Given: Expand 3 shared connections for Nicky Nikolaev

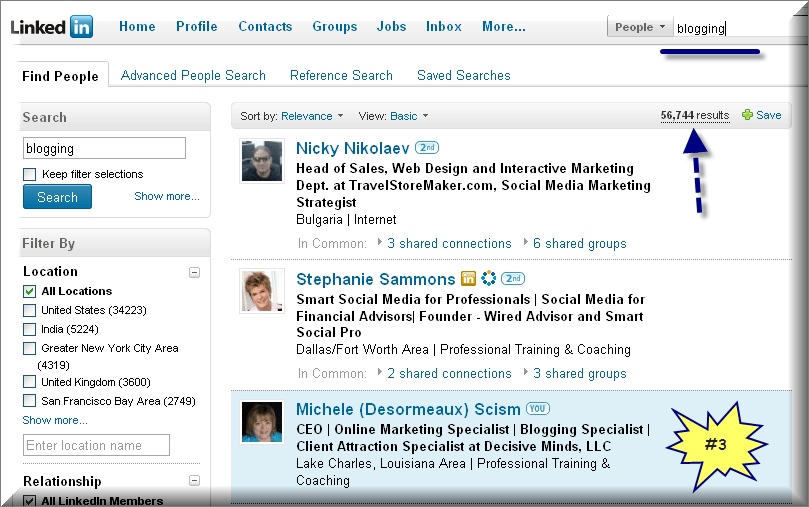Looking at the screenshot, I should (x=449, y=243).
